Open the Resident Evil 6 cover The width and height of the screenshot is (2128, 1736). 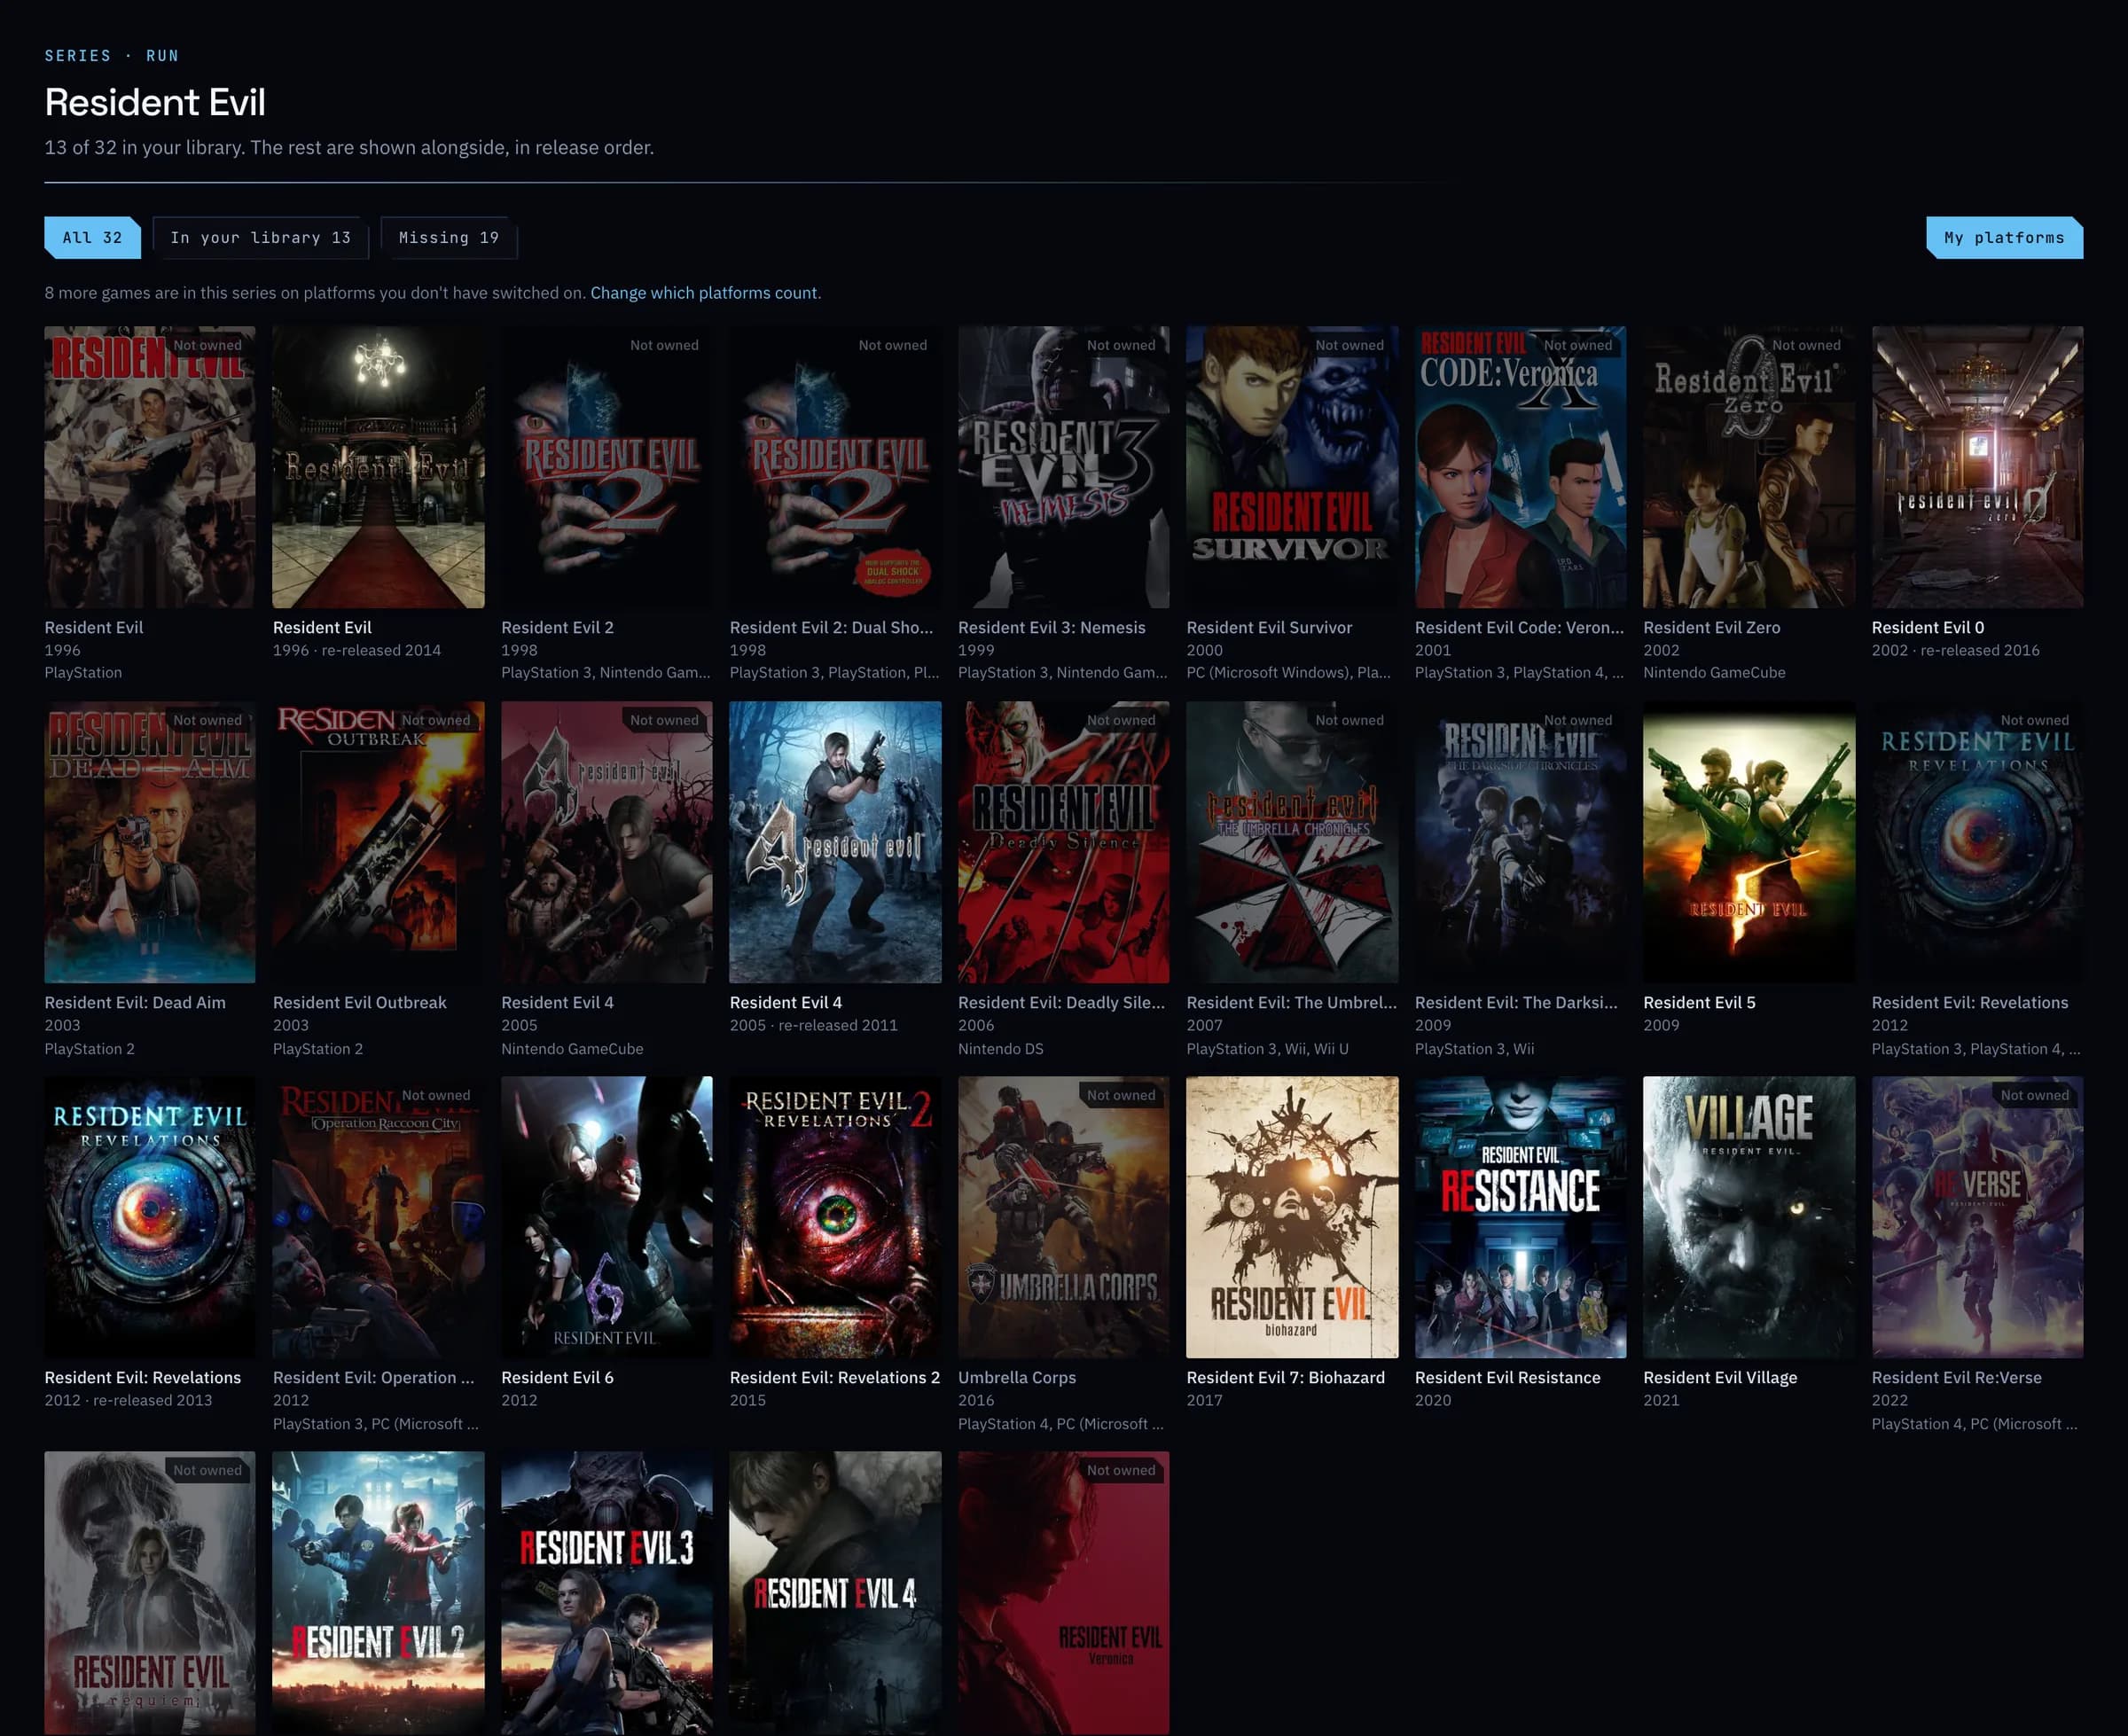(607, 1217)
